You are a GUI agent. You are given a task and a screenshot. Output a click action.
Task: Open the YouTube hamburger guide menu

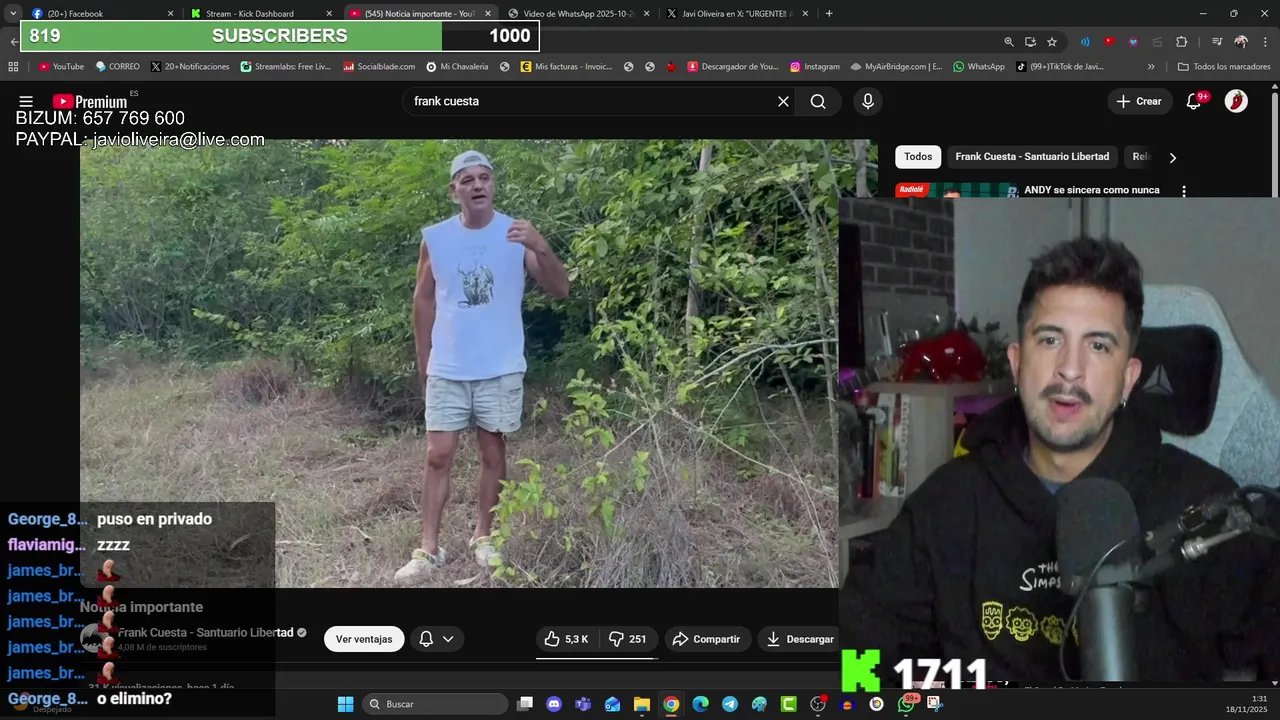pos(26,101)
